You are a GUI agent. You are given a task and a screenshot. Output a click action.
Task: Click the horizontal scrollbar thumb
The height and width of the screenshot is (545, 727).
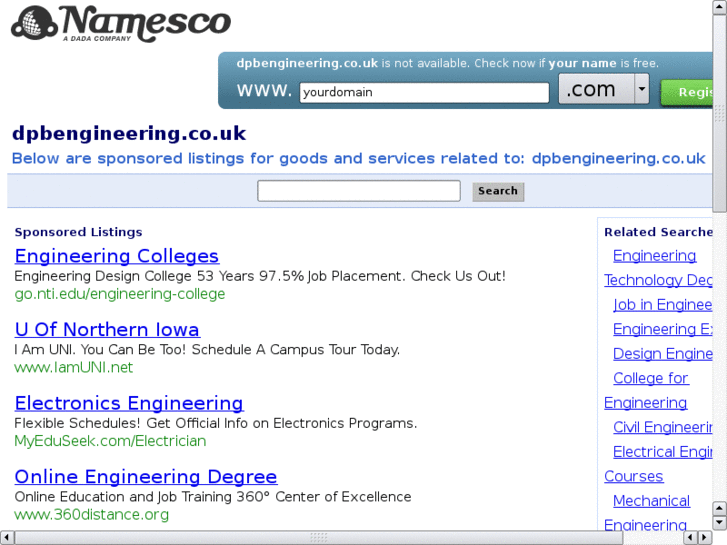coord(319,538)
